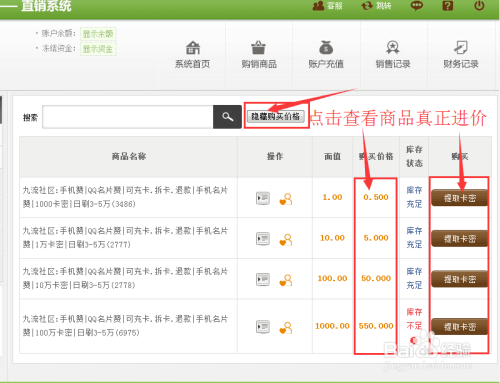Click product name ending (2778)

tap(125, 278)
